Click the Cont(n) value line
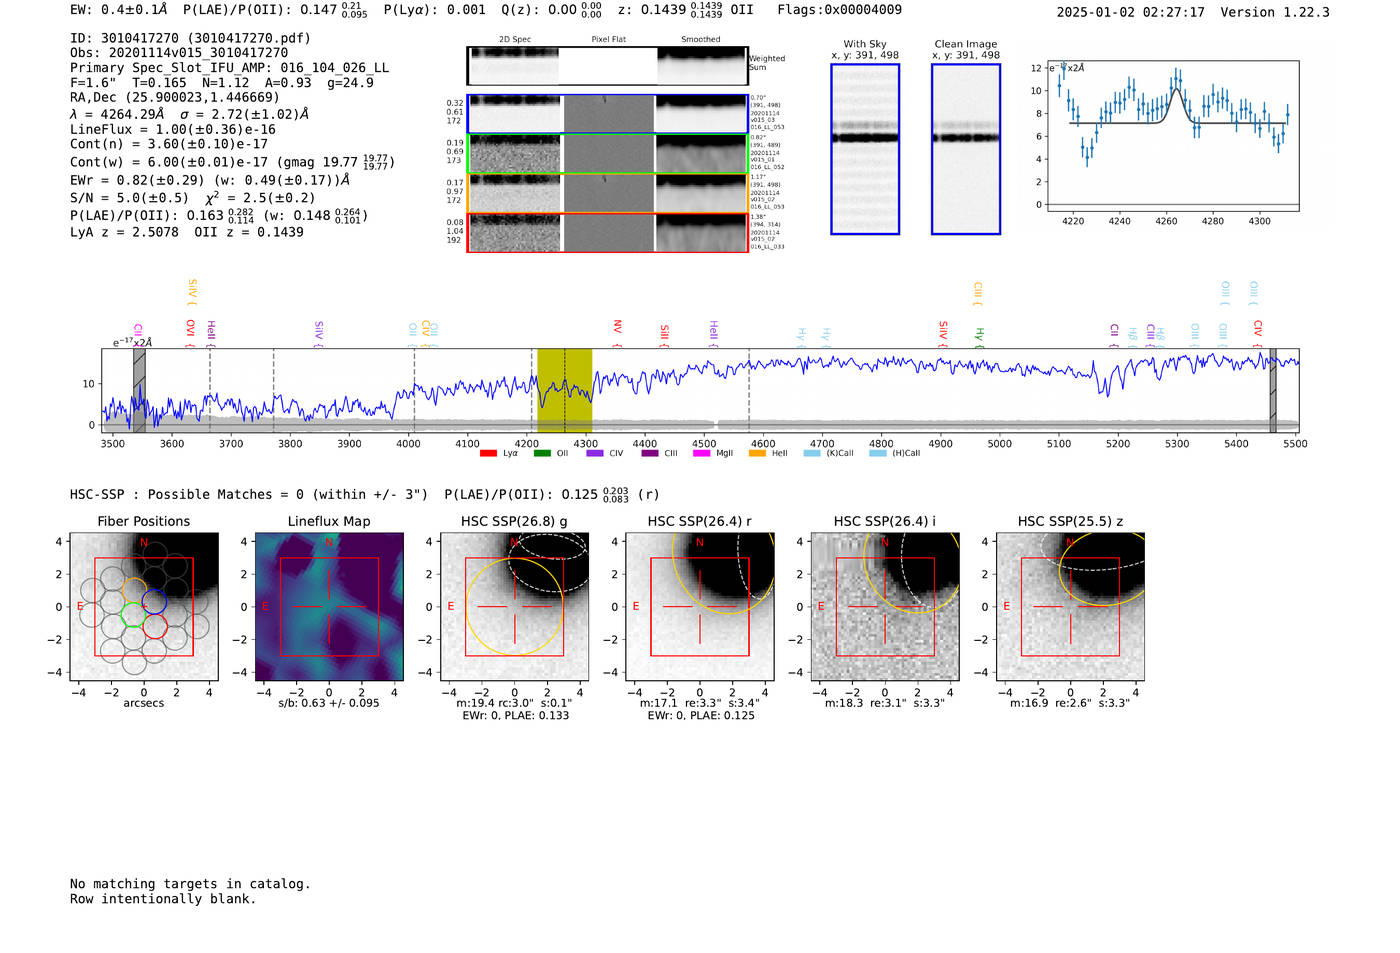 [169, 144]
